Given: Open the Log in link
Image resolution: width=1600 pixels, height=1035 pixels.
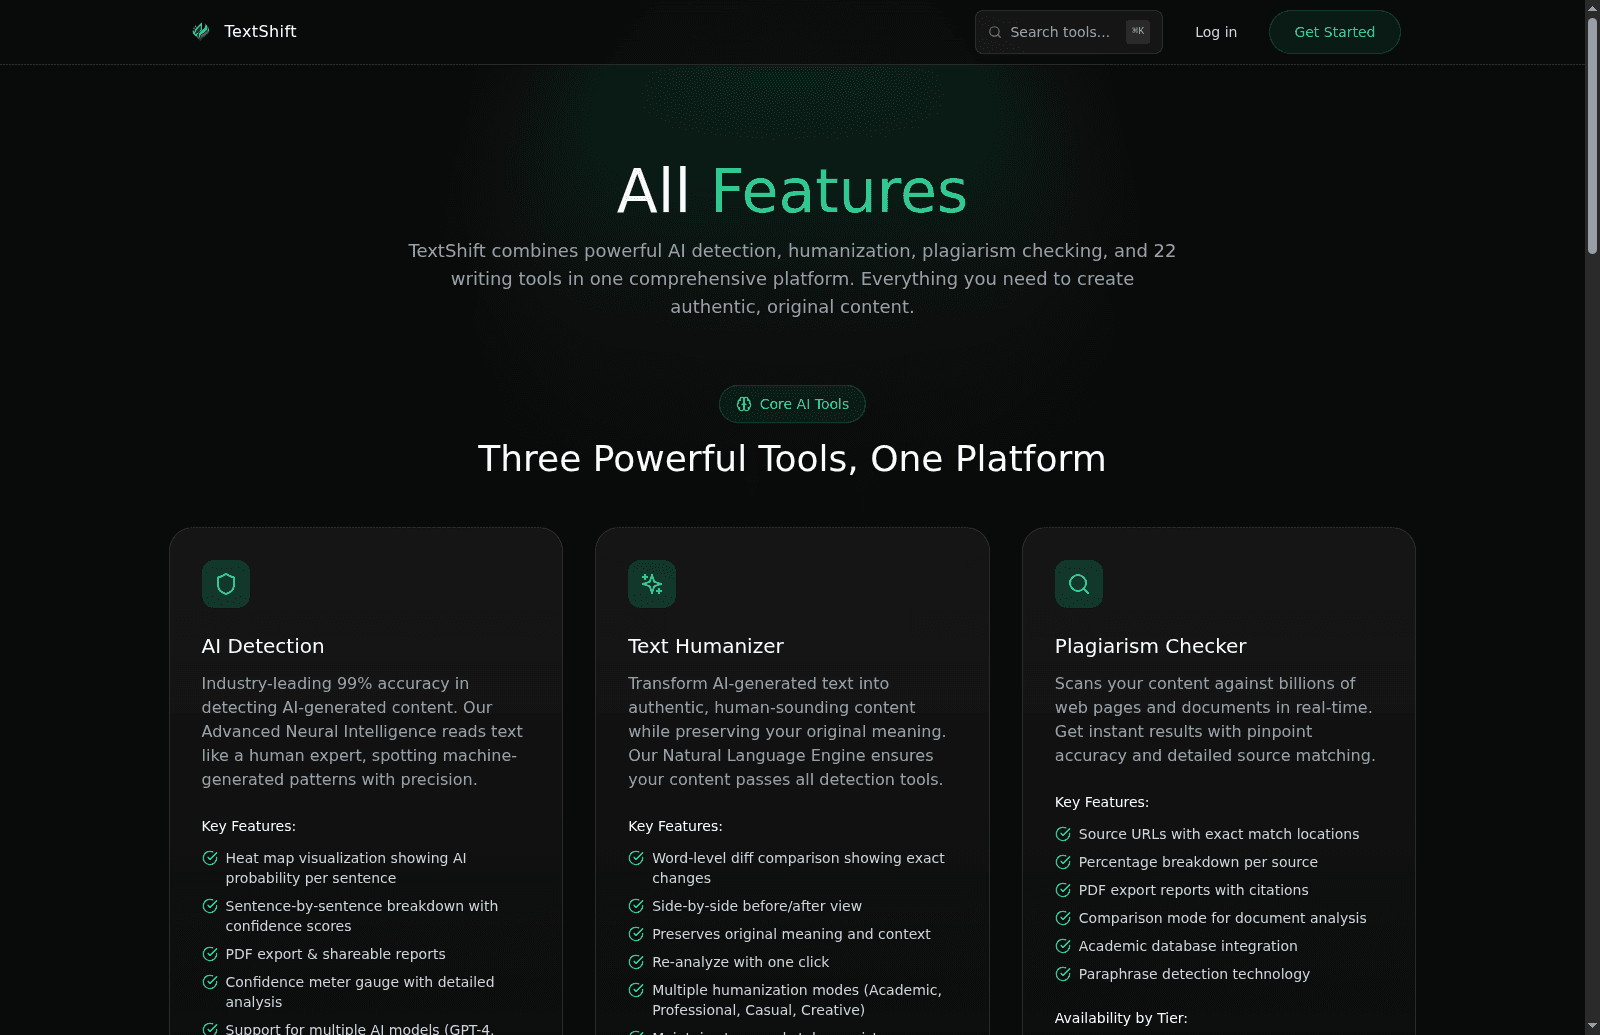Looking at the screenshot, I should point(1216,32).
